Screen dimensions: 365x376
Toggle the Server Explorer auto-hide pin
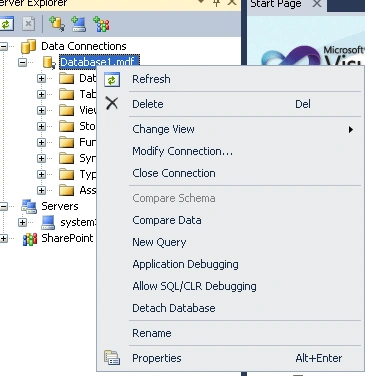217,3
